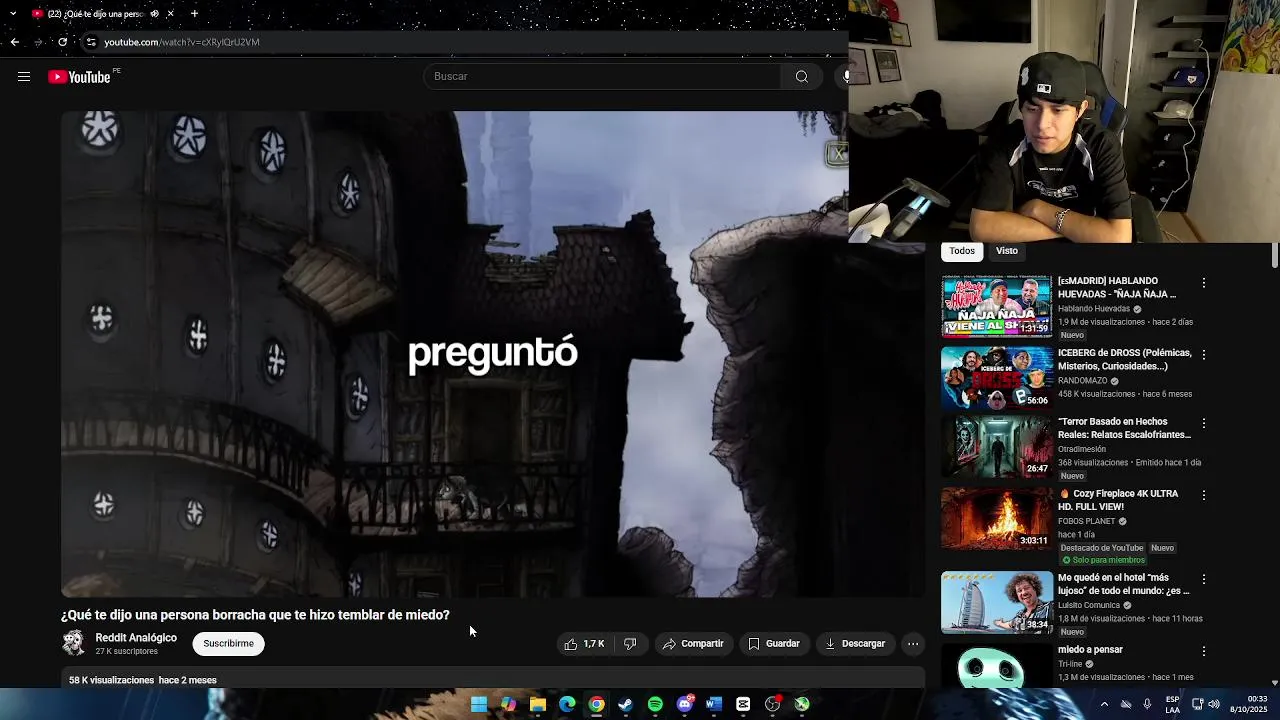Screen dimensions: 1280x720
Task: Open Compartir share dialog
Action: 693,644
